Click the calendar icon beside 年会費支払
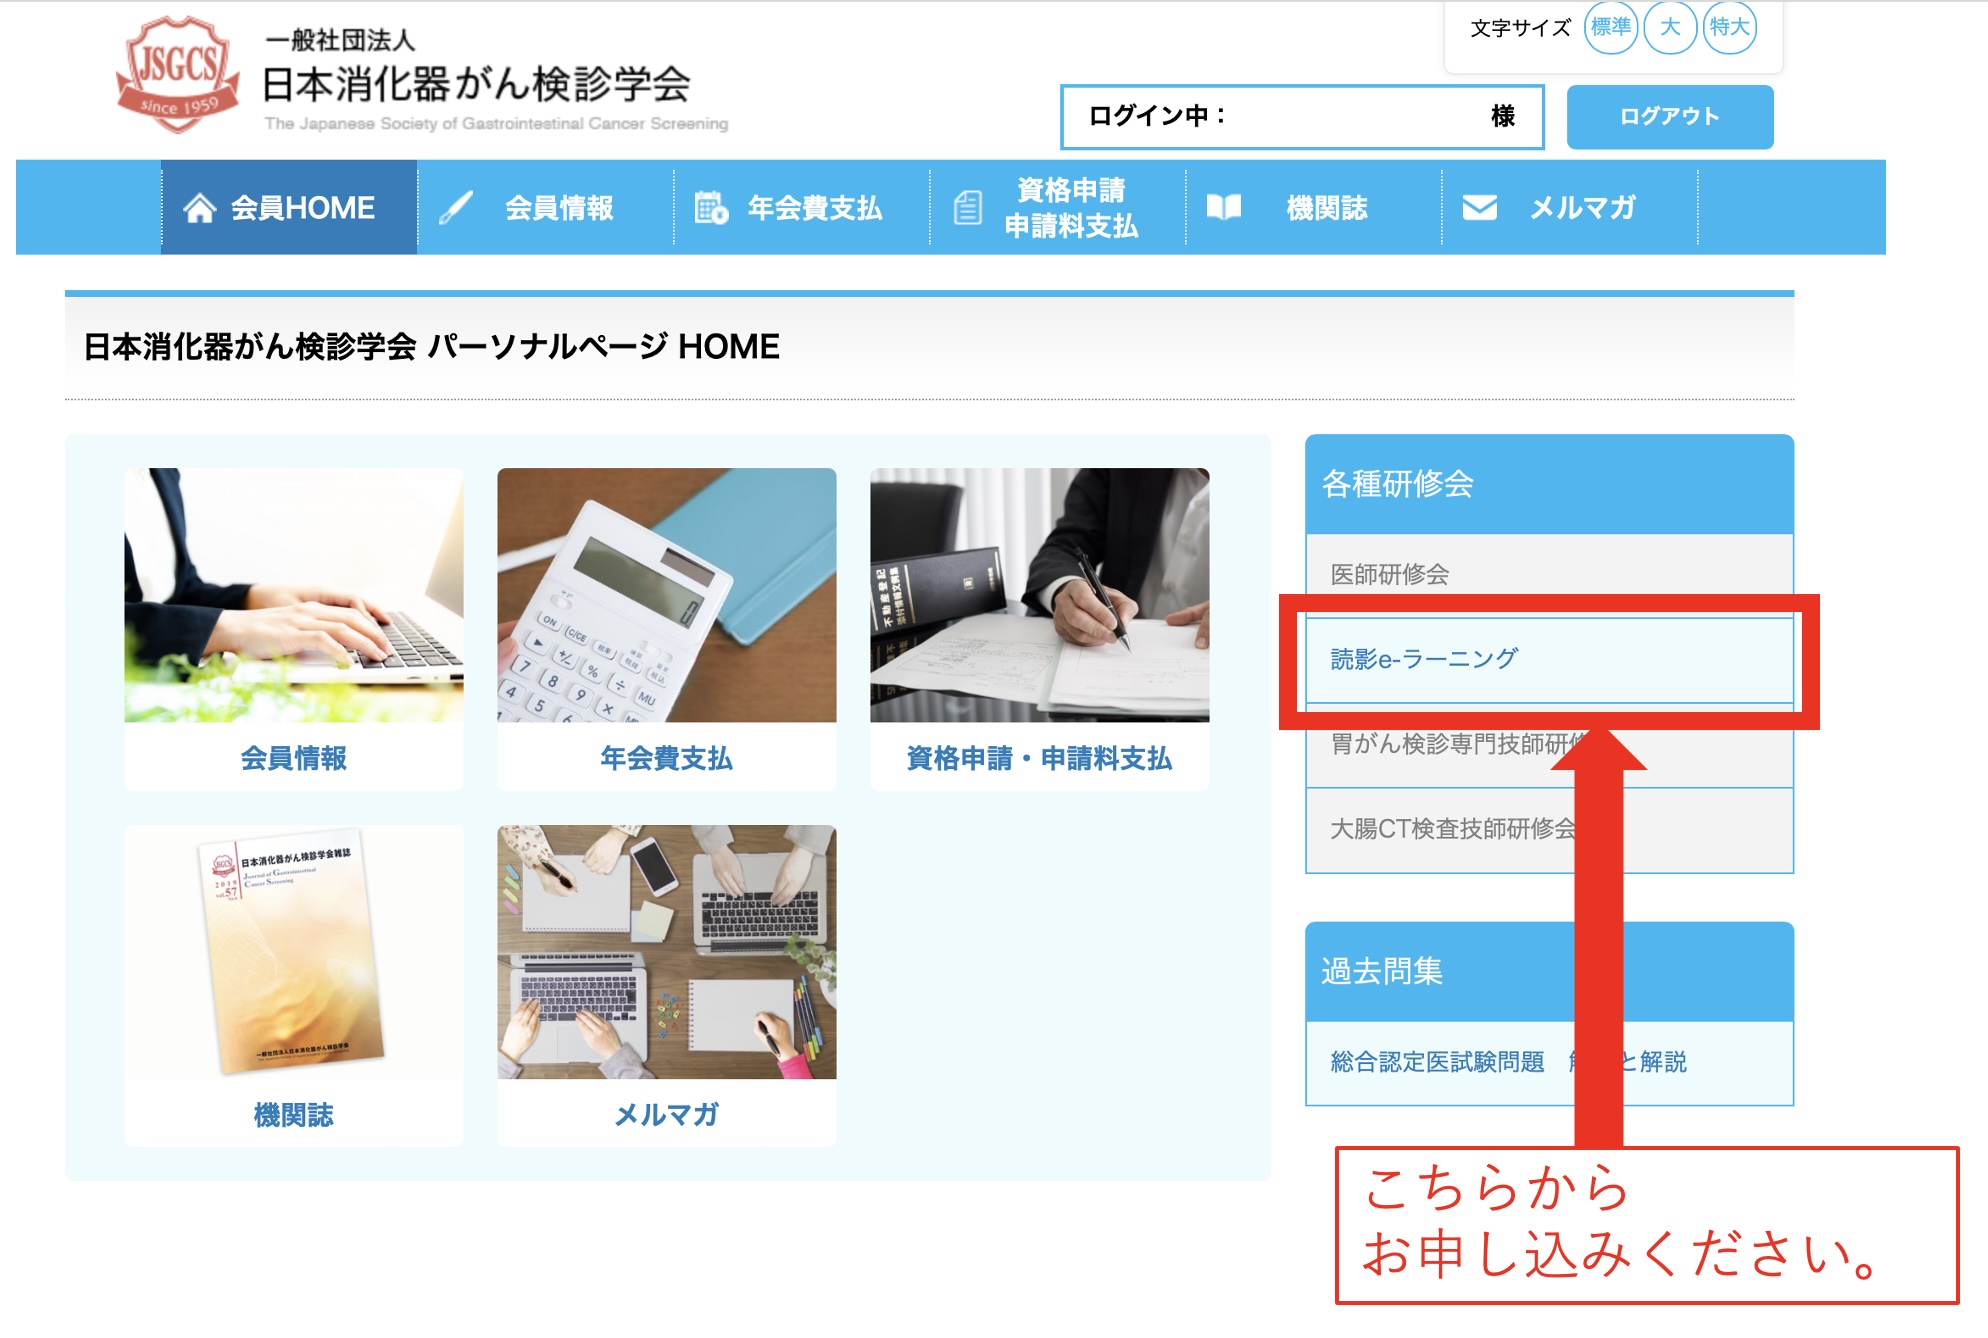This screenshot has height=1338, width=1988. coord(711,208)
